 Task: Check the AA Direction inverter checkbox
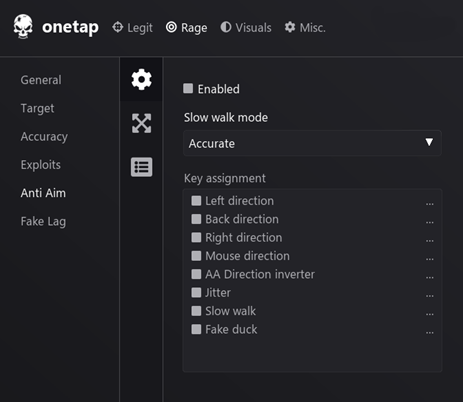[196, 274]
